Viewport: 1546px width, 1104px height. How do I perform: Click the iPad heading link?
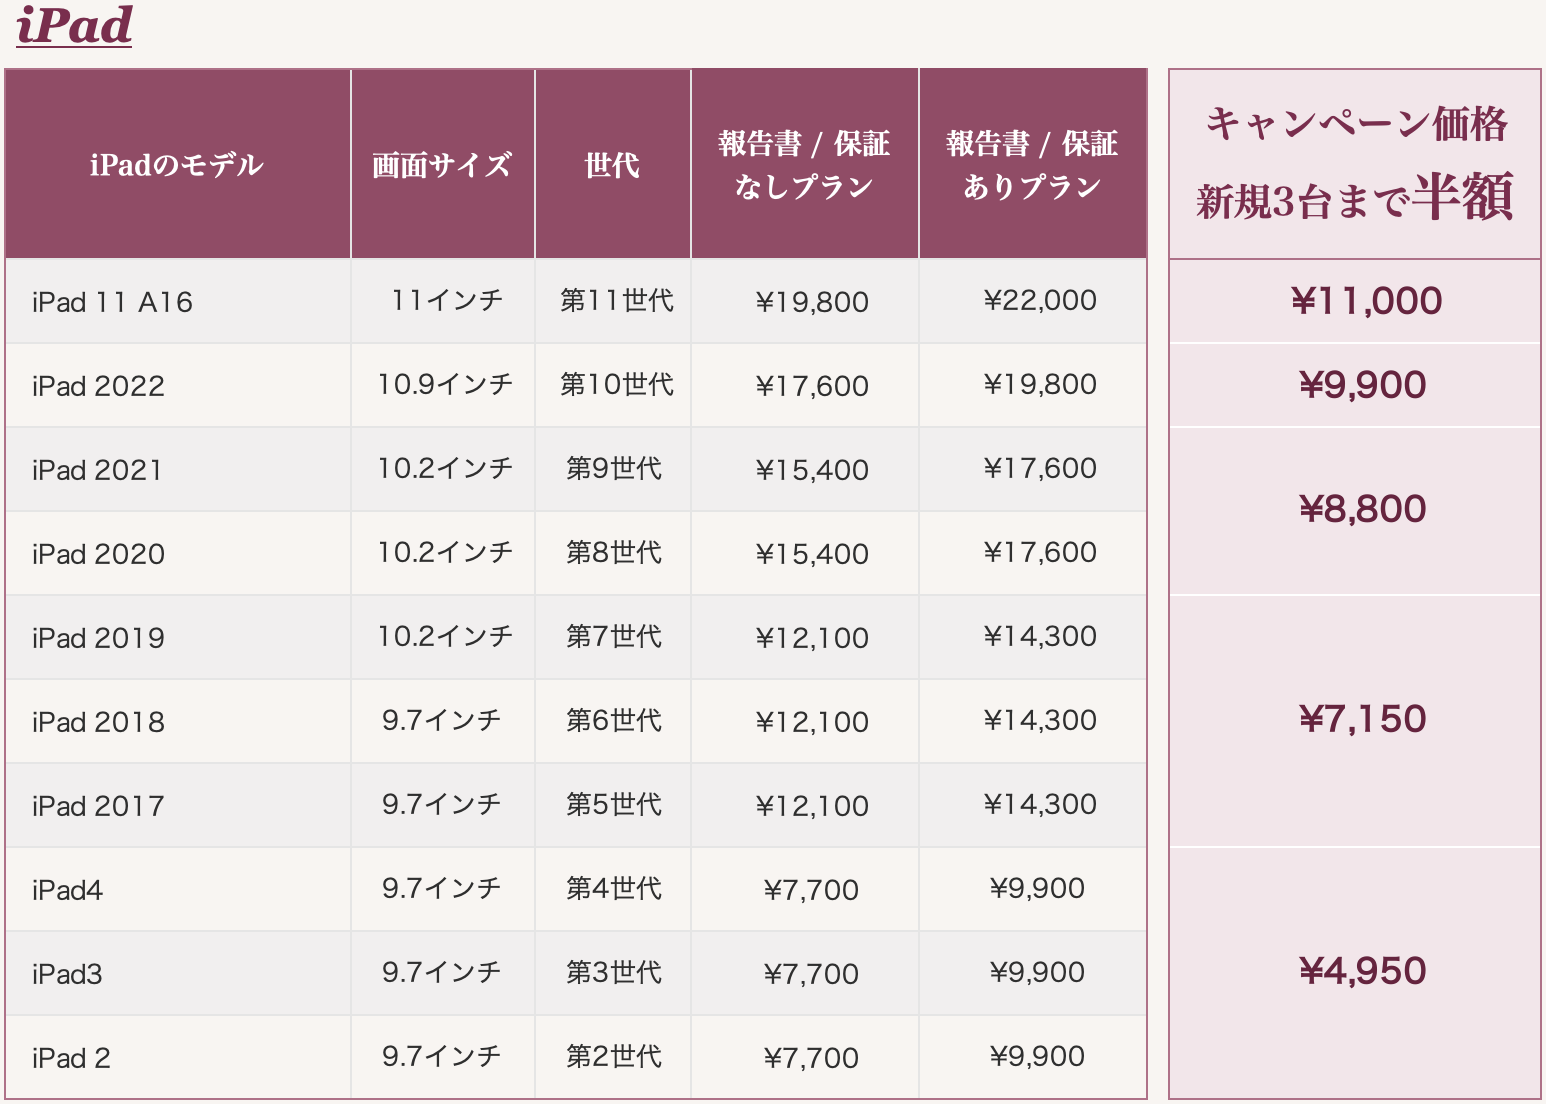pyautogui.click(x=74, y=24)
